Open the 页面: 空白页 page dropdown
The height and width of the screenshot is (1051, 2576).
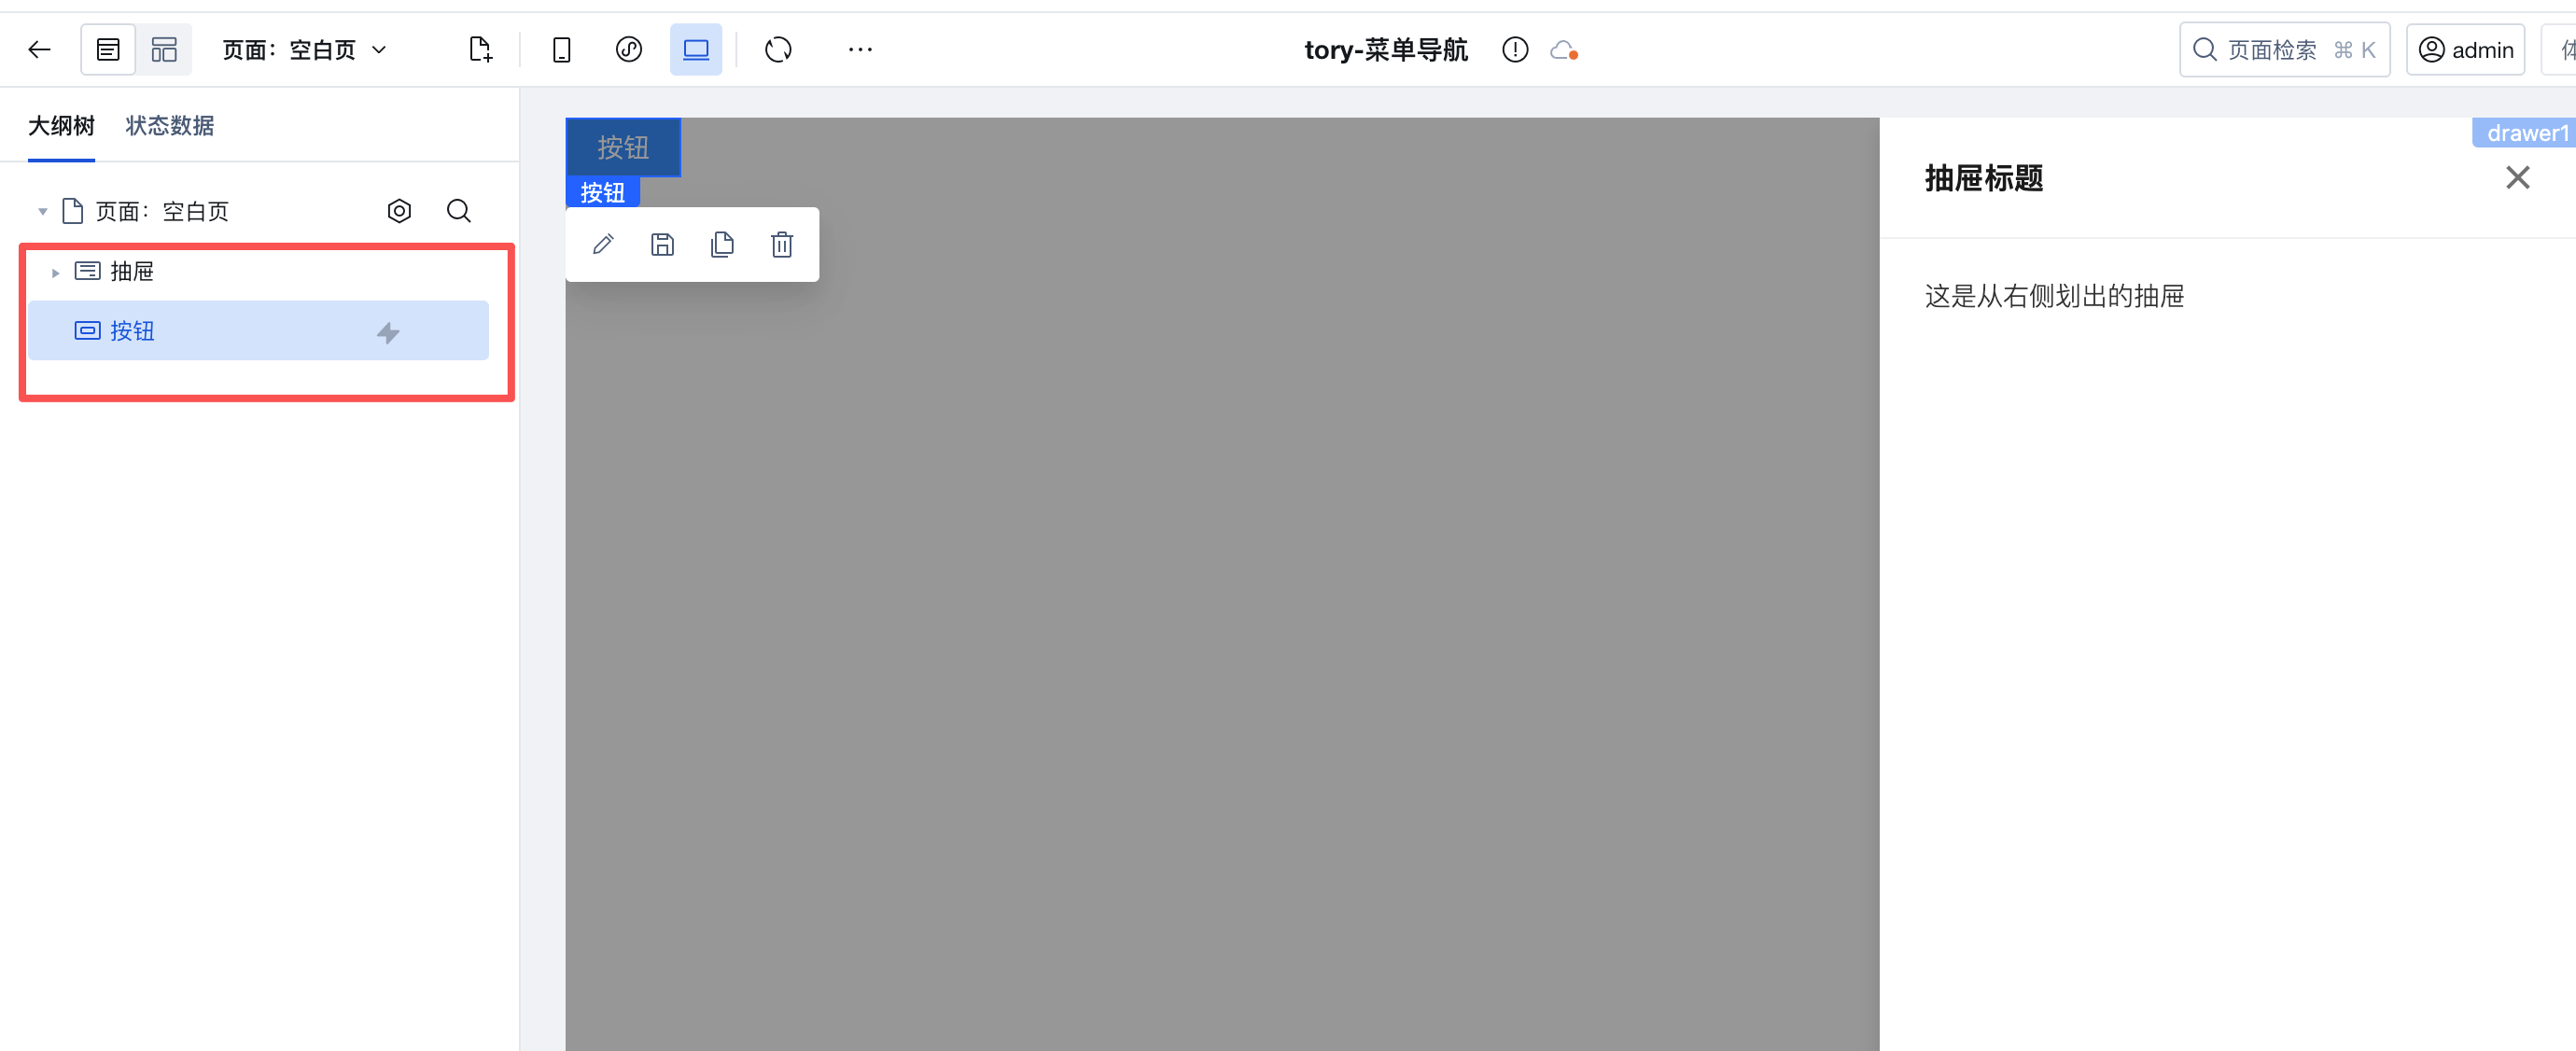pyautogui.click(x=304, y=50)
